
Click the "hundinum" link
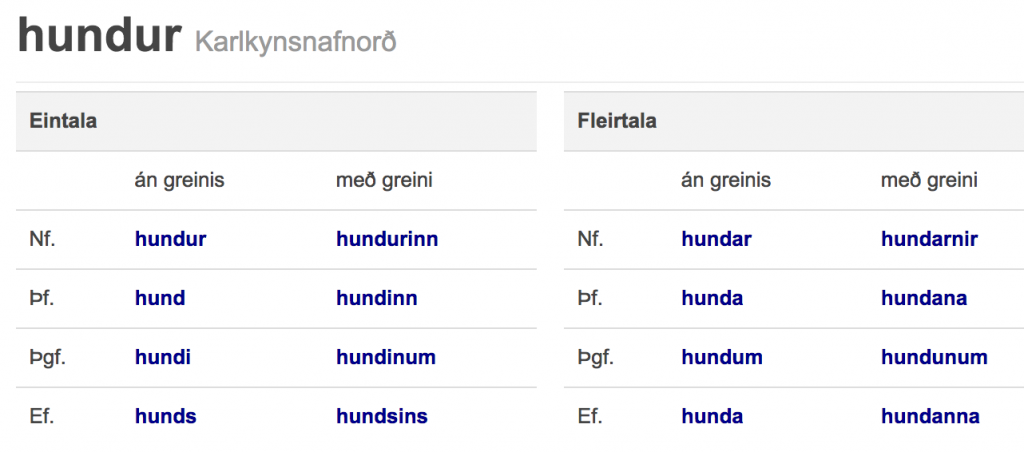(386, 358)
